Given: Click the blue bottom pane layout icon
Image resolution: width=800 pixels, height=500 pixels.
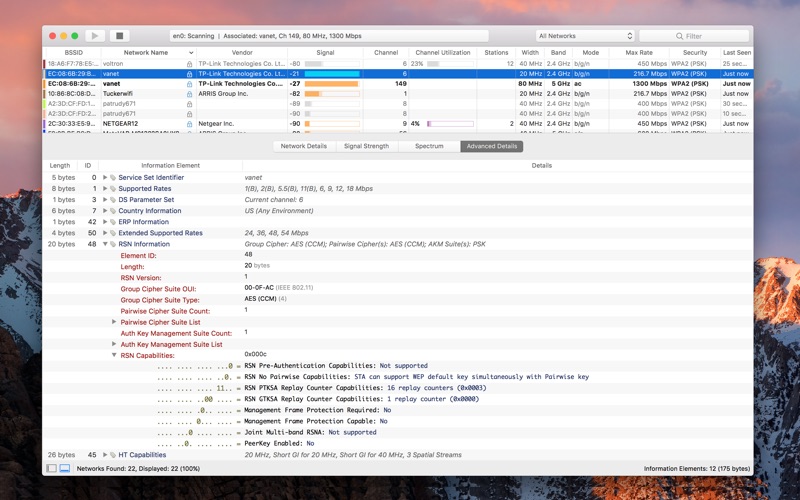Looking at the screenshot, I should point(65,468).
